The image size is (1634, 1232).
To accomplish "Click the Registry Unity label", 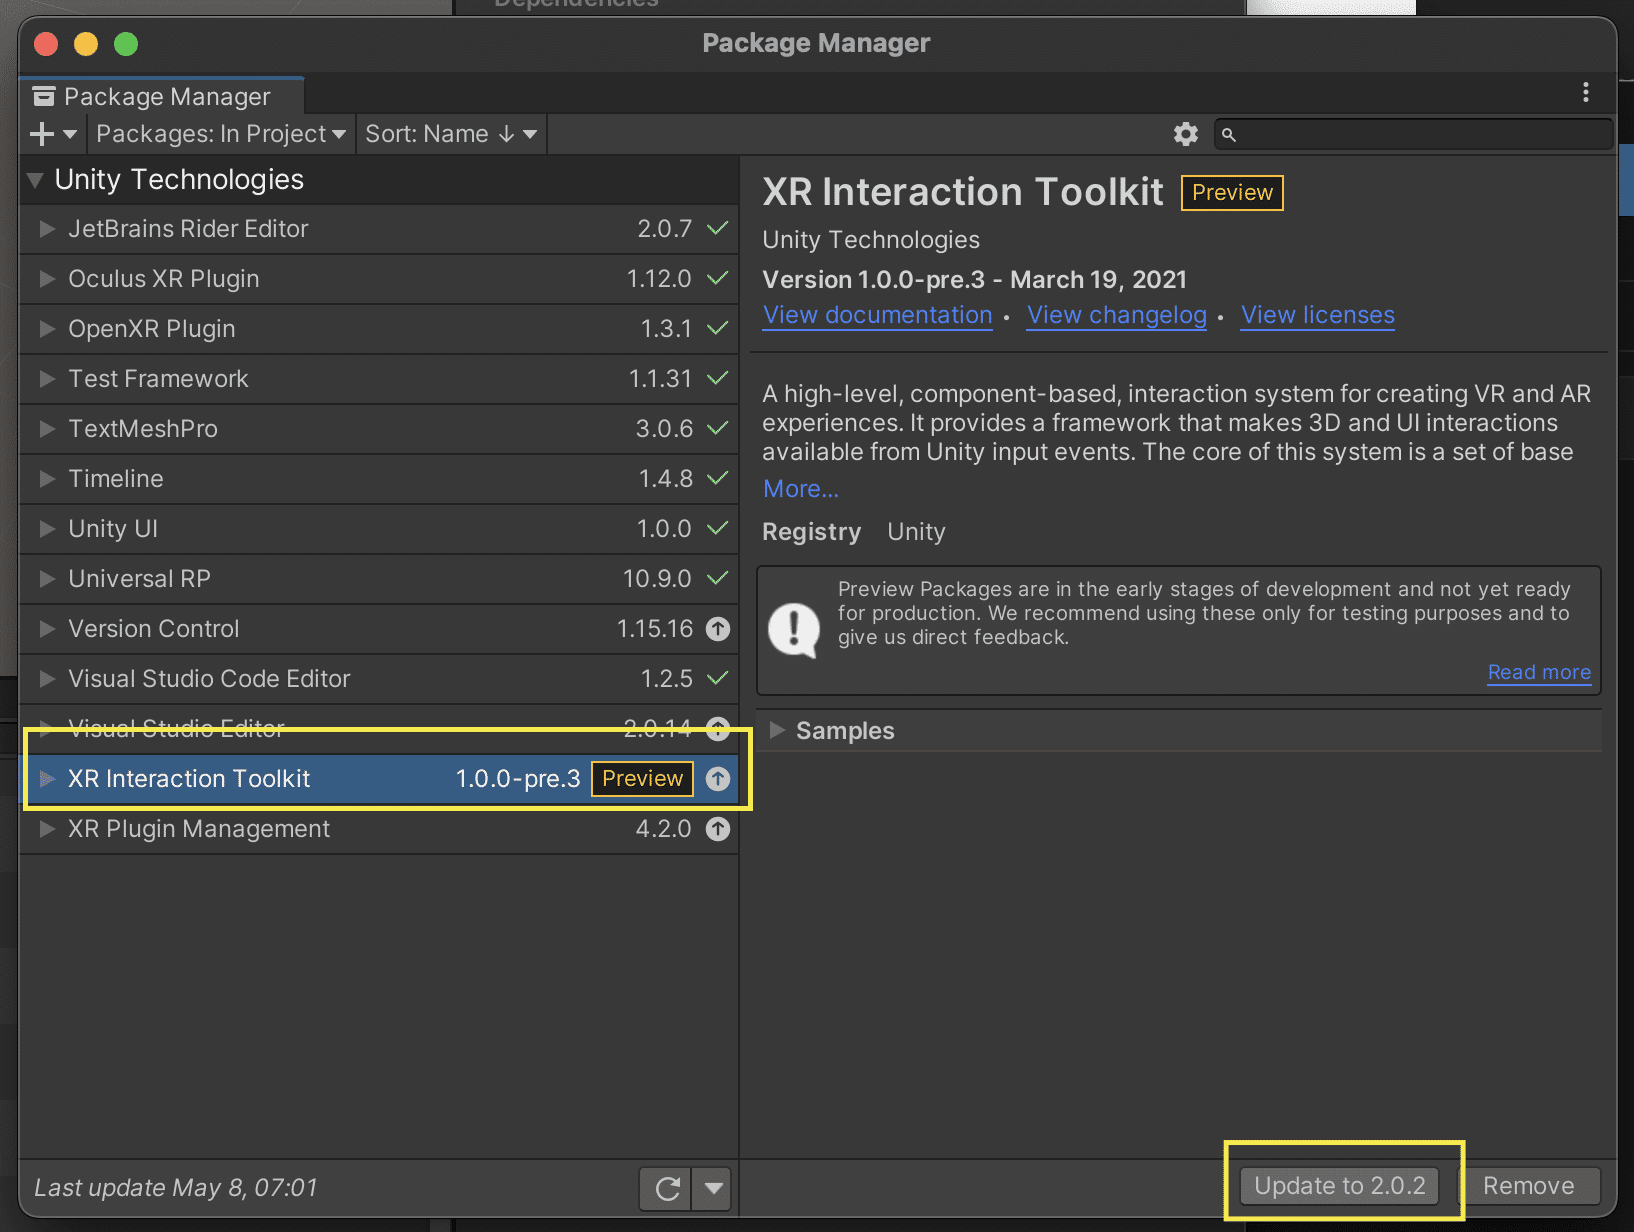I will click(854, 532).
